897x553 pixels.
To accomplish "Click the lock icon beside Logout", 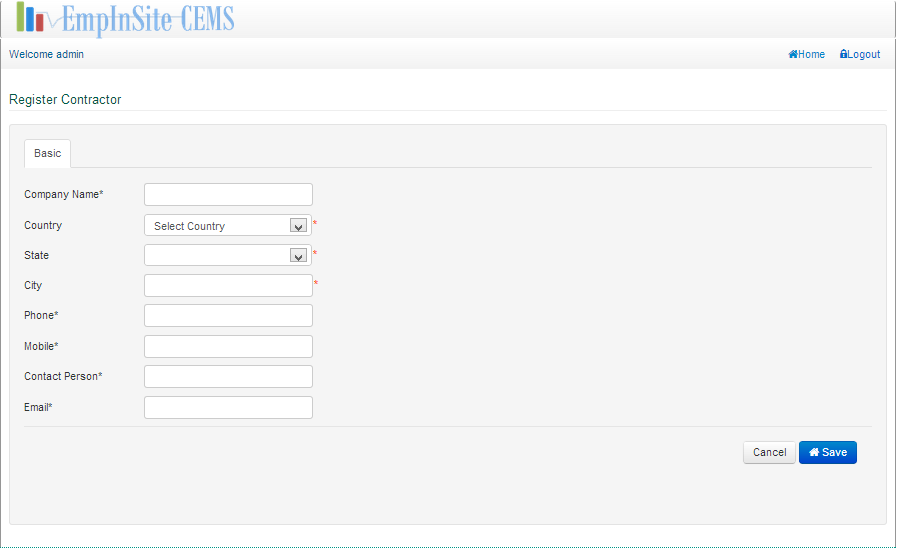I will coord(843,54).
